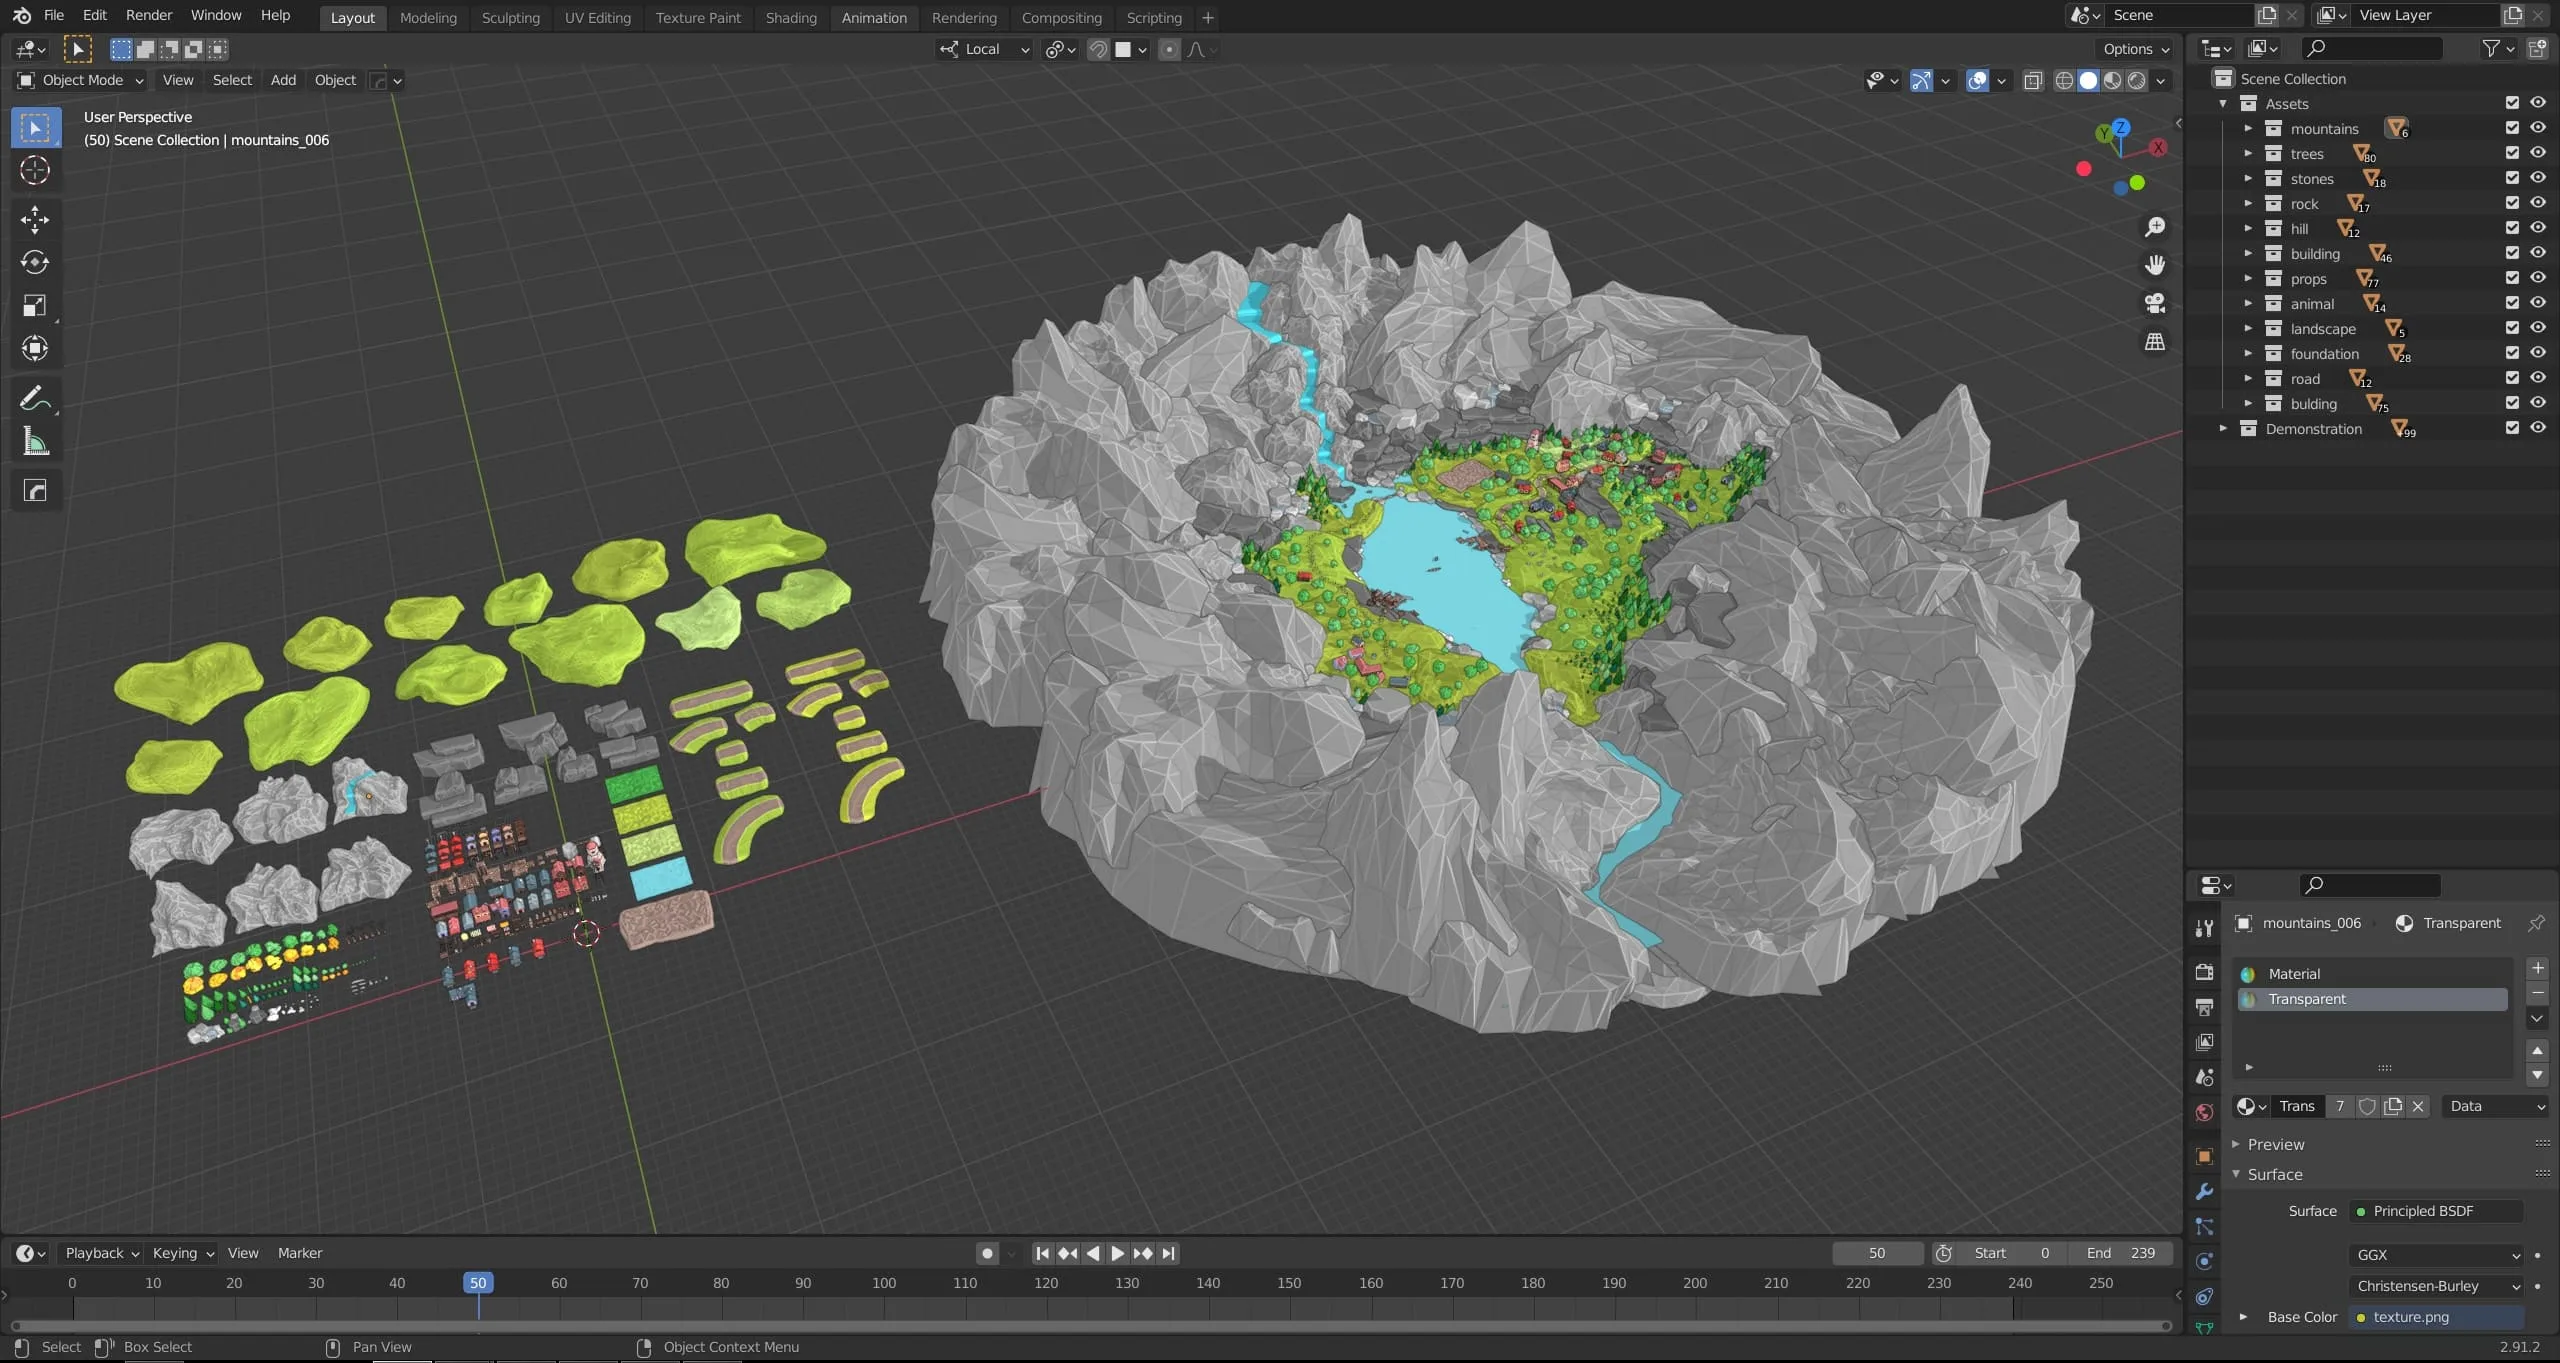Open the Data link dropdown
Screen dimensions: 2560x1363
2496,1106
